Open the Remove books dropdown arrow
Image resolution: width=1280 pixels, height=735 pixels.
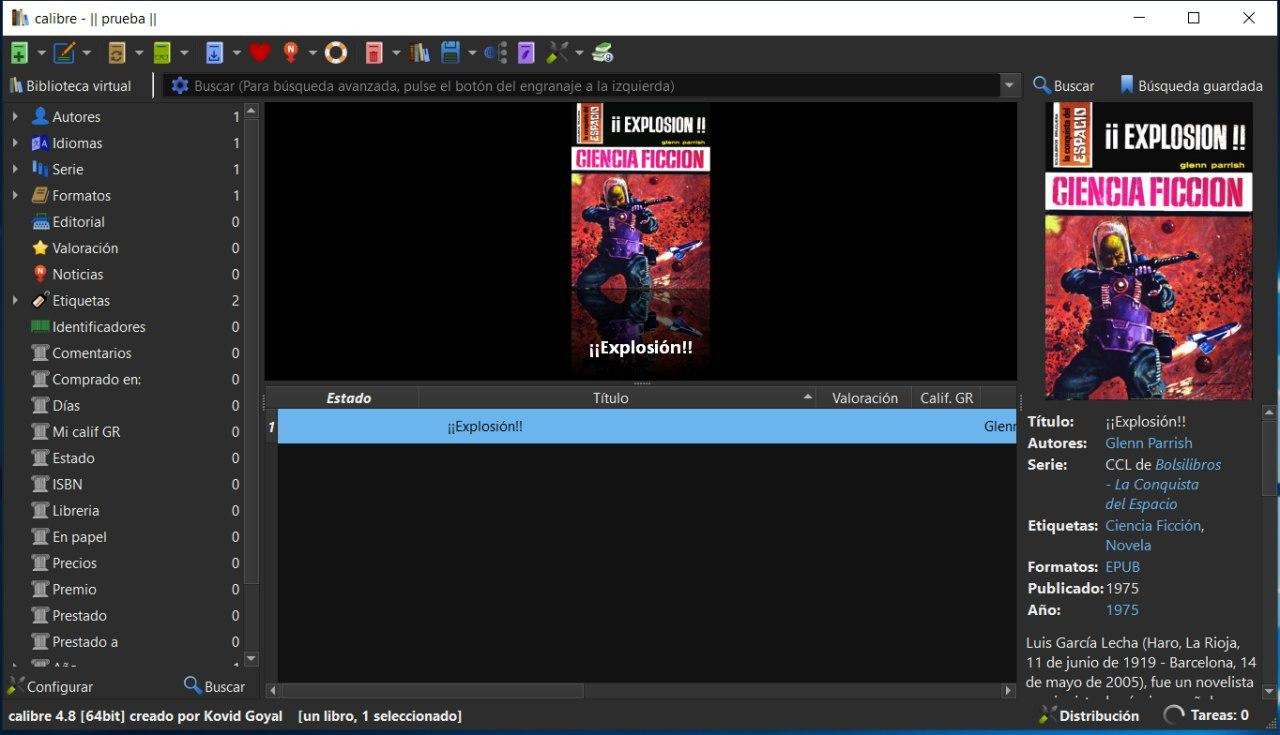coord(396,53)
